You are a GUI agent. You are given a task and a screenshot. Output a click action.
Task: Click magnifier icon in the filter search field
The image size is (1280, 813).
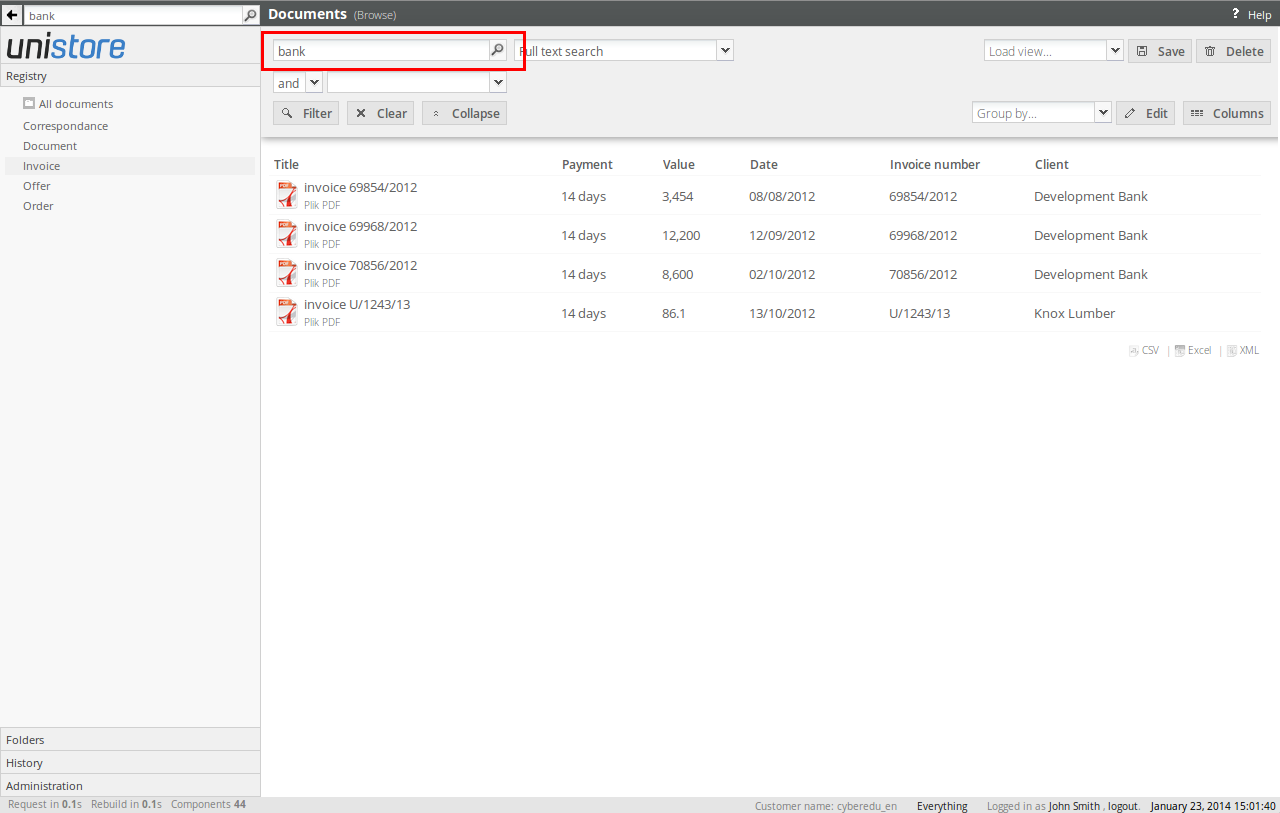[x=497, y=50]
